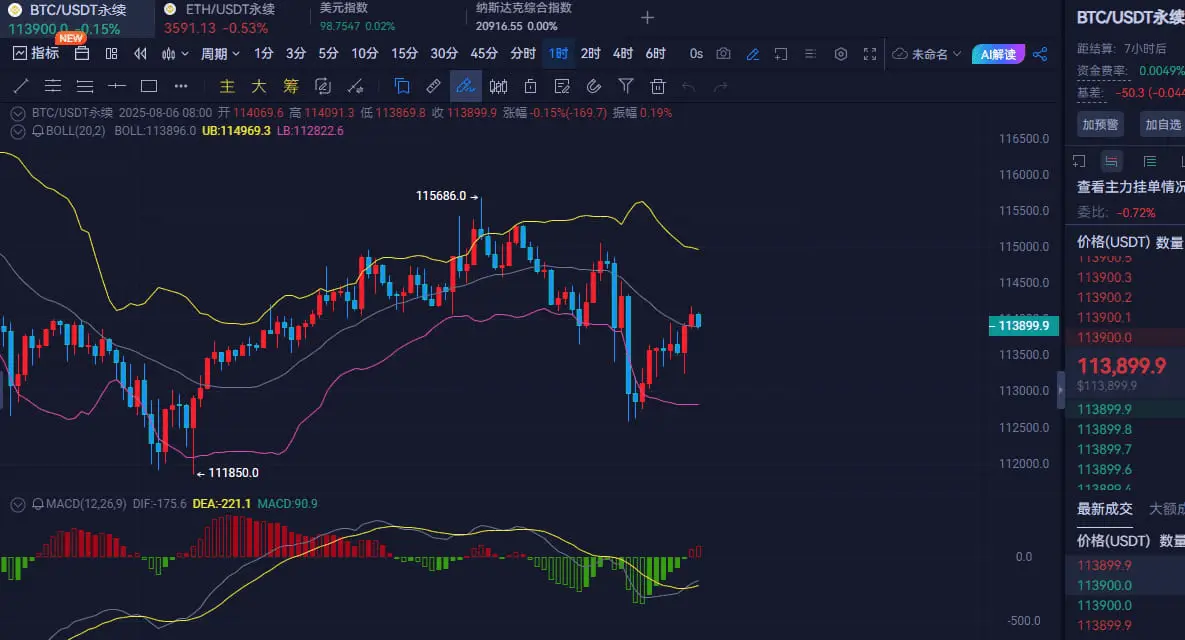Screen dimensions: 1185x640
Task: Open the chart type candlestick dropdown
Action: [x=175, y=54]
